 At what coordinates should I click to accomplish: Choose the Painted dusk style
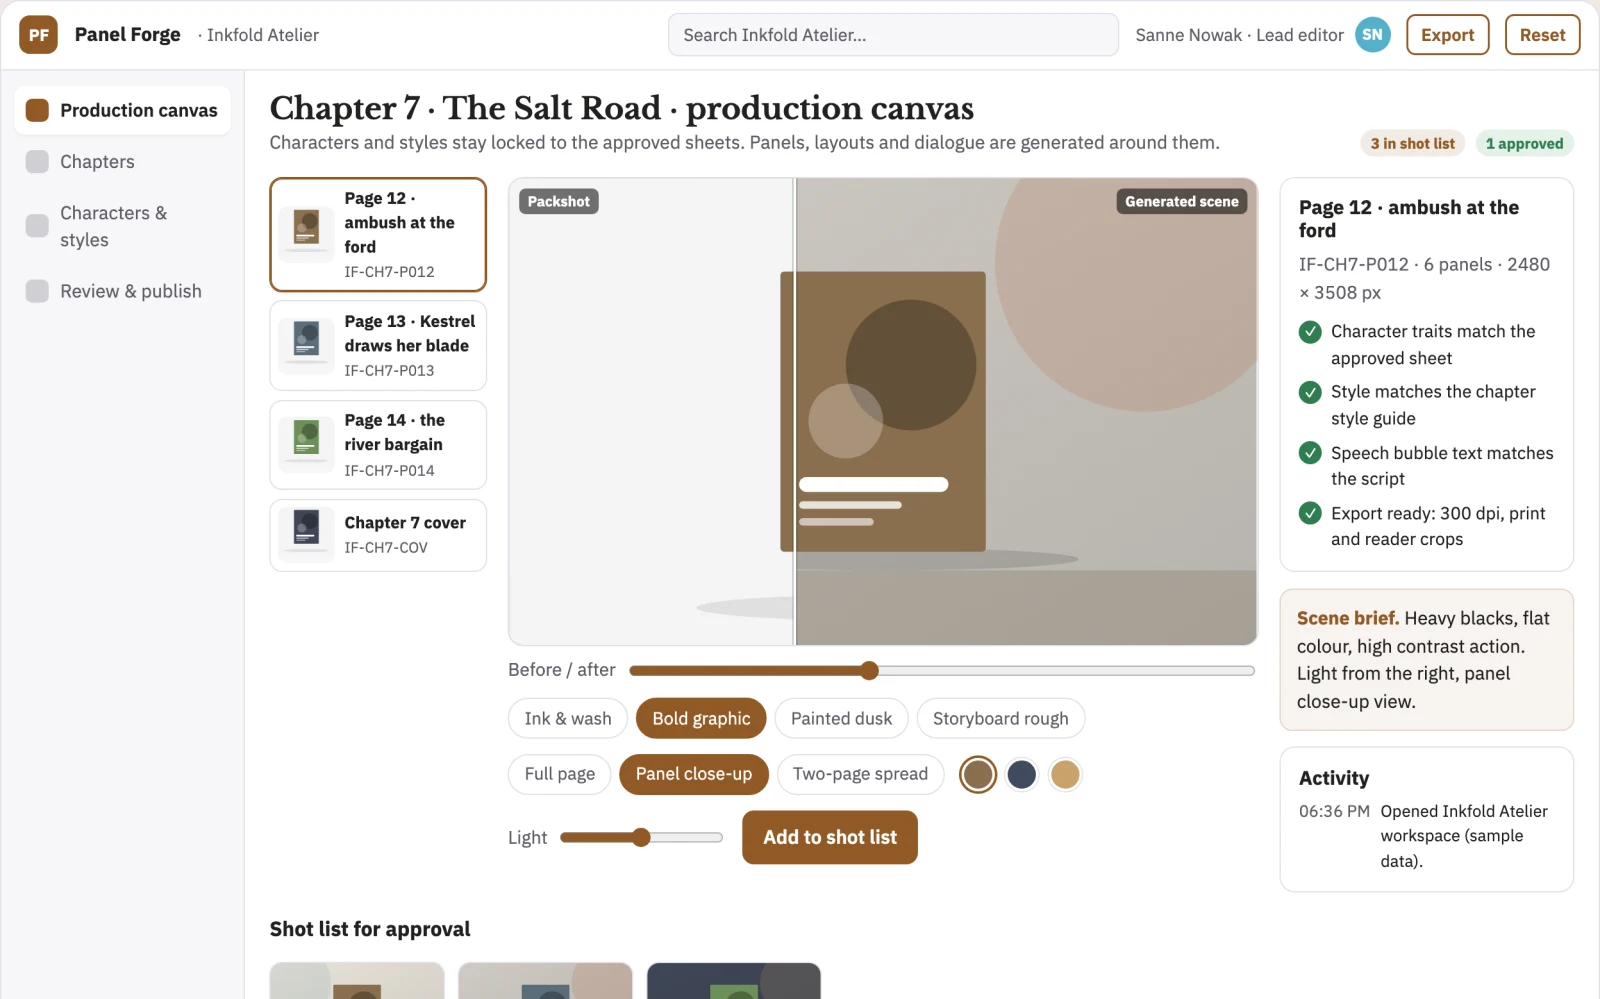point(841,718)
